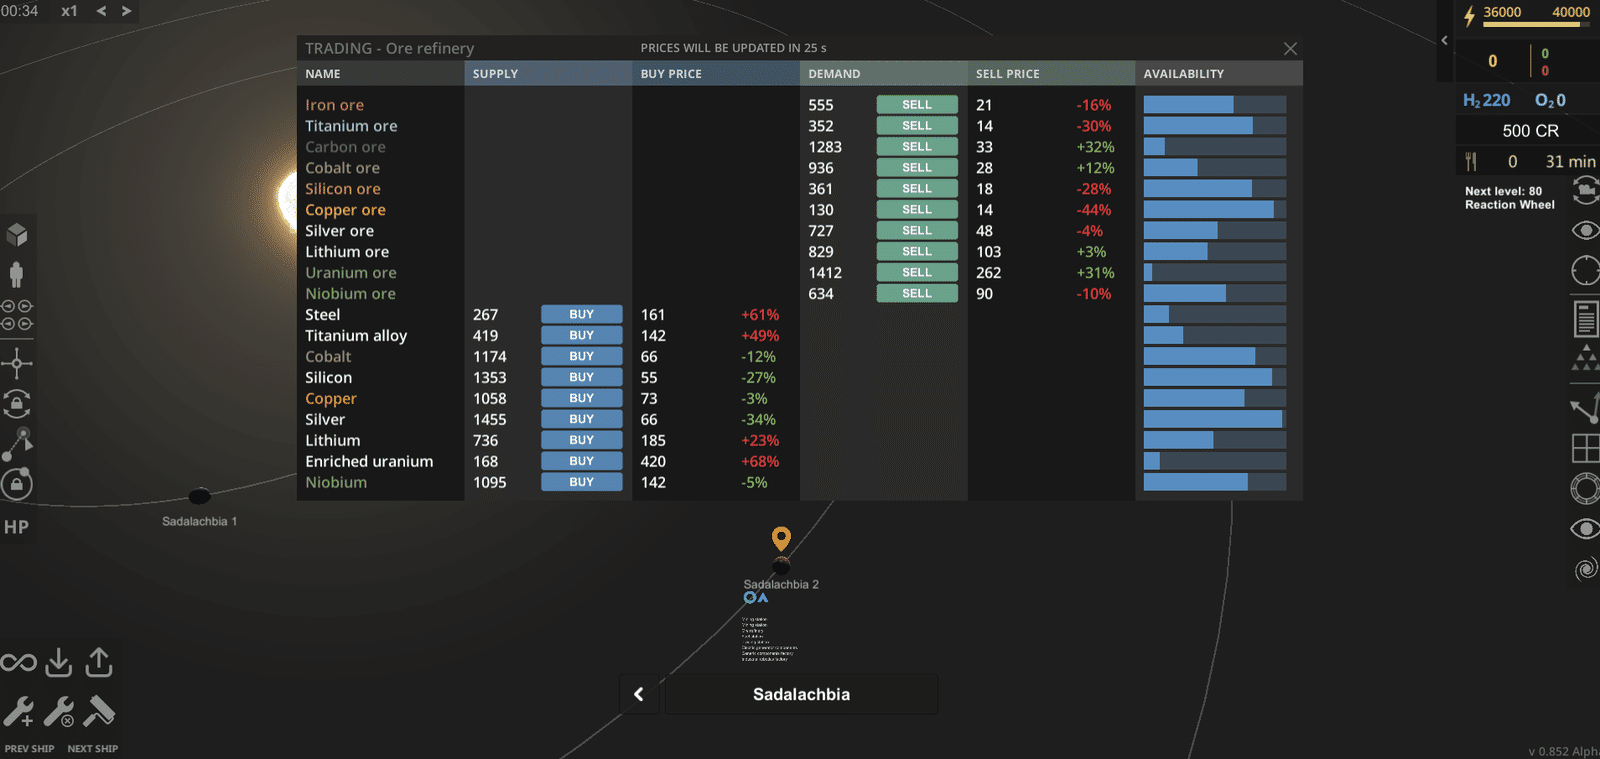Buy Steel
This screenshot has height=759, width=1600.
[582, 315]
